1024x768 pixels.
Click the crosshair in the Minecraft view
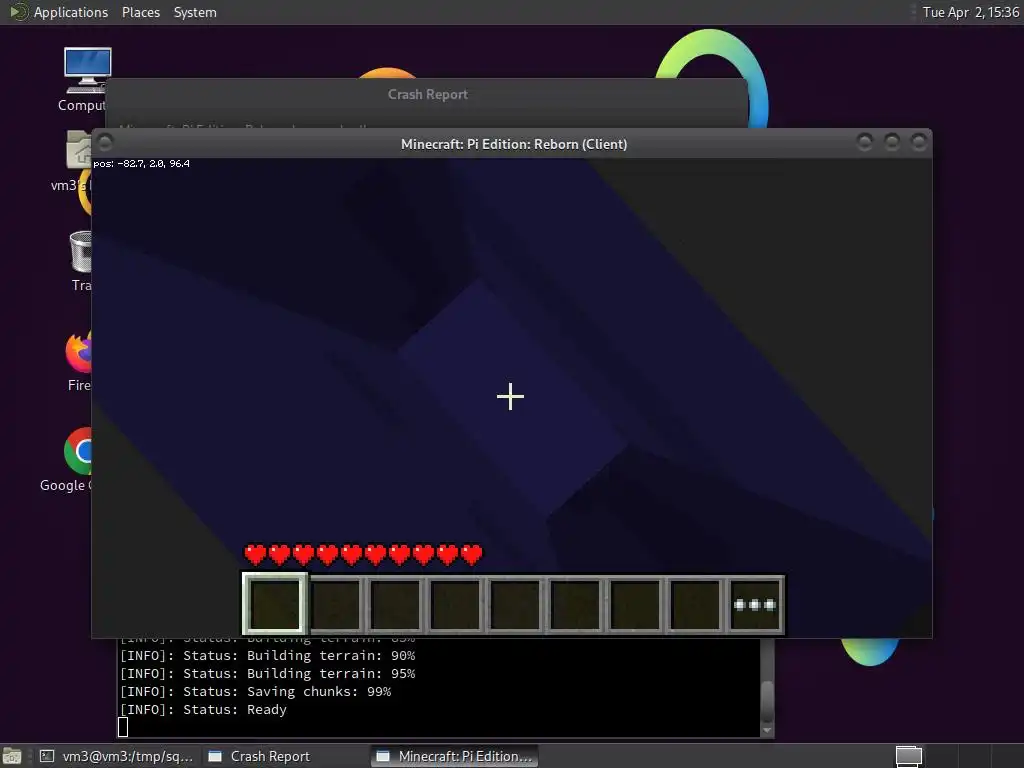pyautogui.click(x=510, y=396)
